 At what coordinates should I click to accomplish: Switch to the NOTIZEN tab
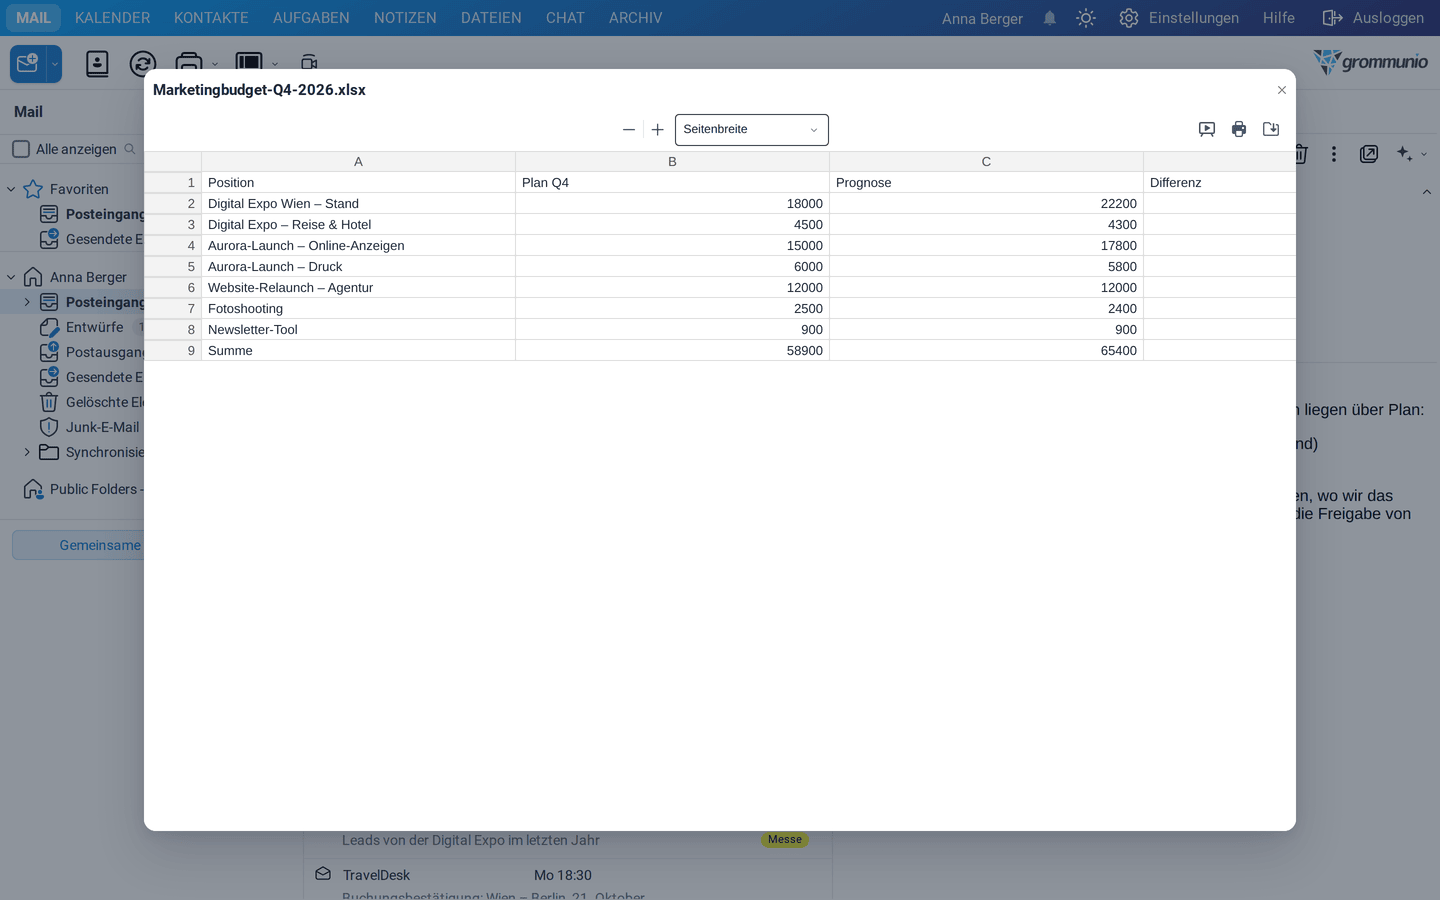pyautogui.click(x=405, y=18)
